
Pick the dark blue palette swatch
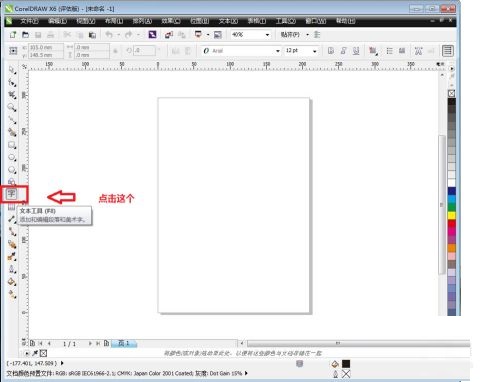click(452, 191)
